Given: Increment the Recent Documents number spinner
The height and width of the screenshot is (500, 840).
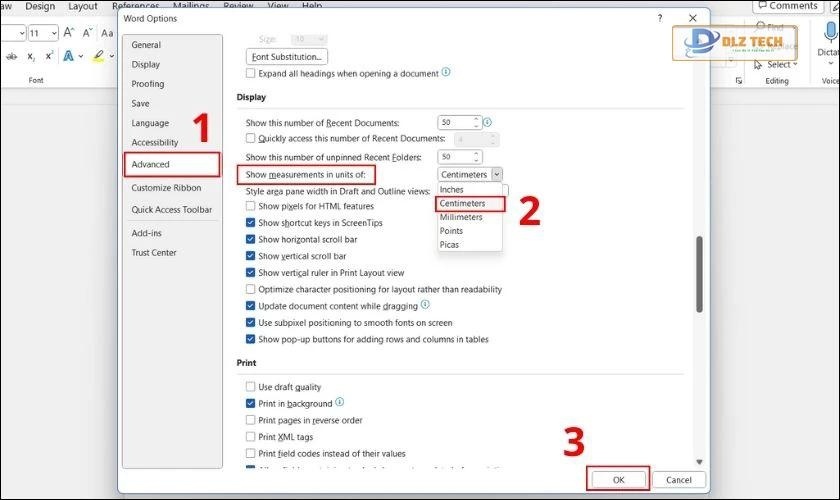Looking at the screenshot, I should (476, 119).
